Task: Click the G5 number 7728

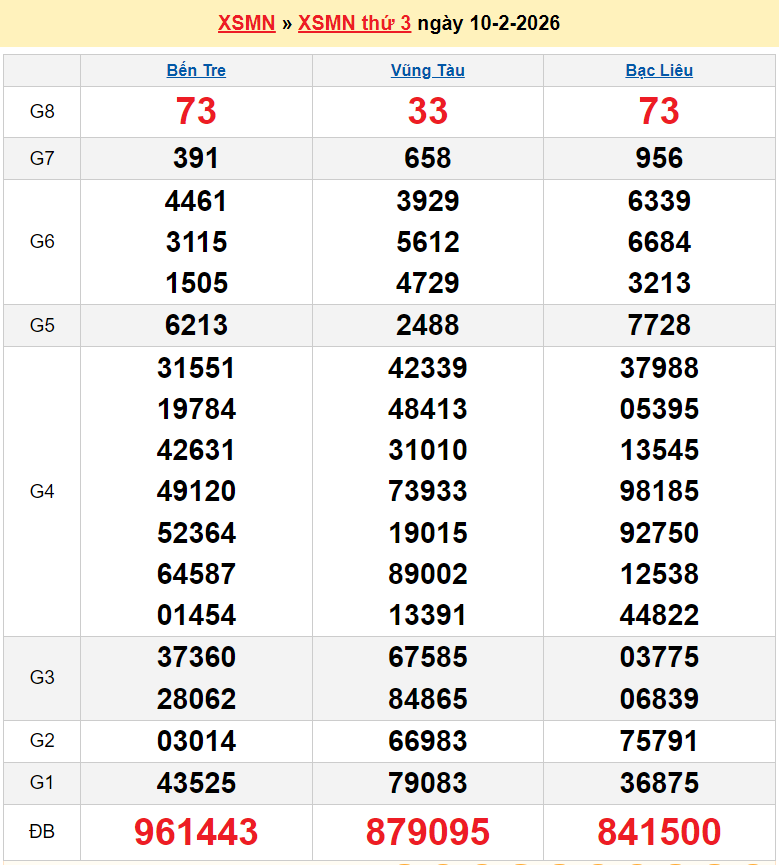Action: click(659, 325)
